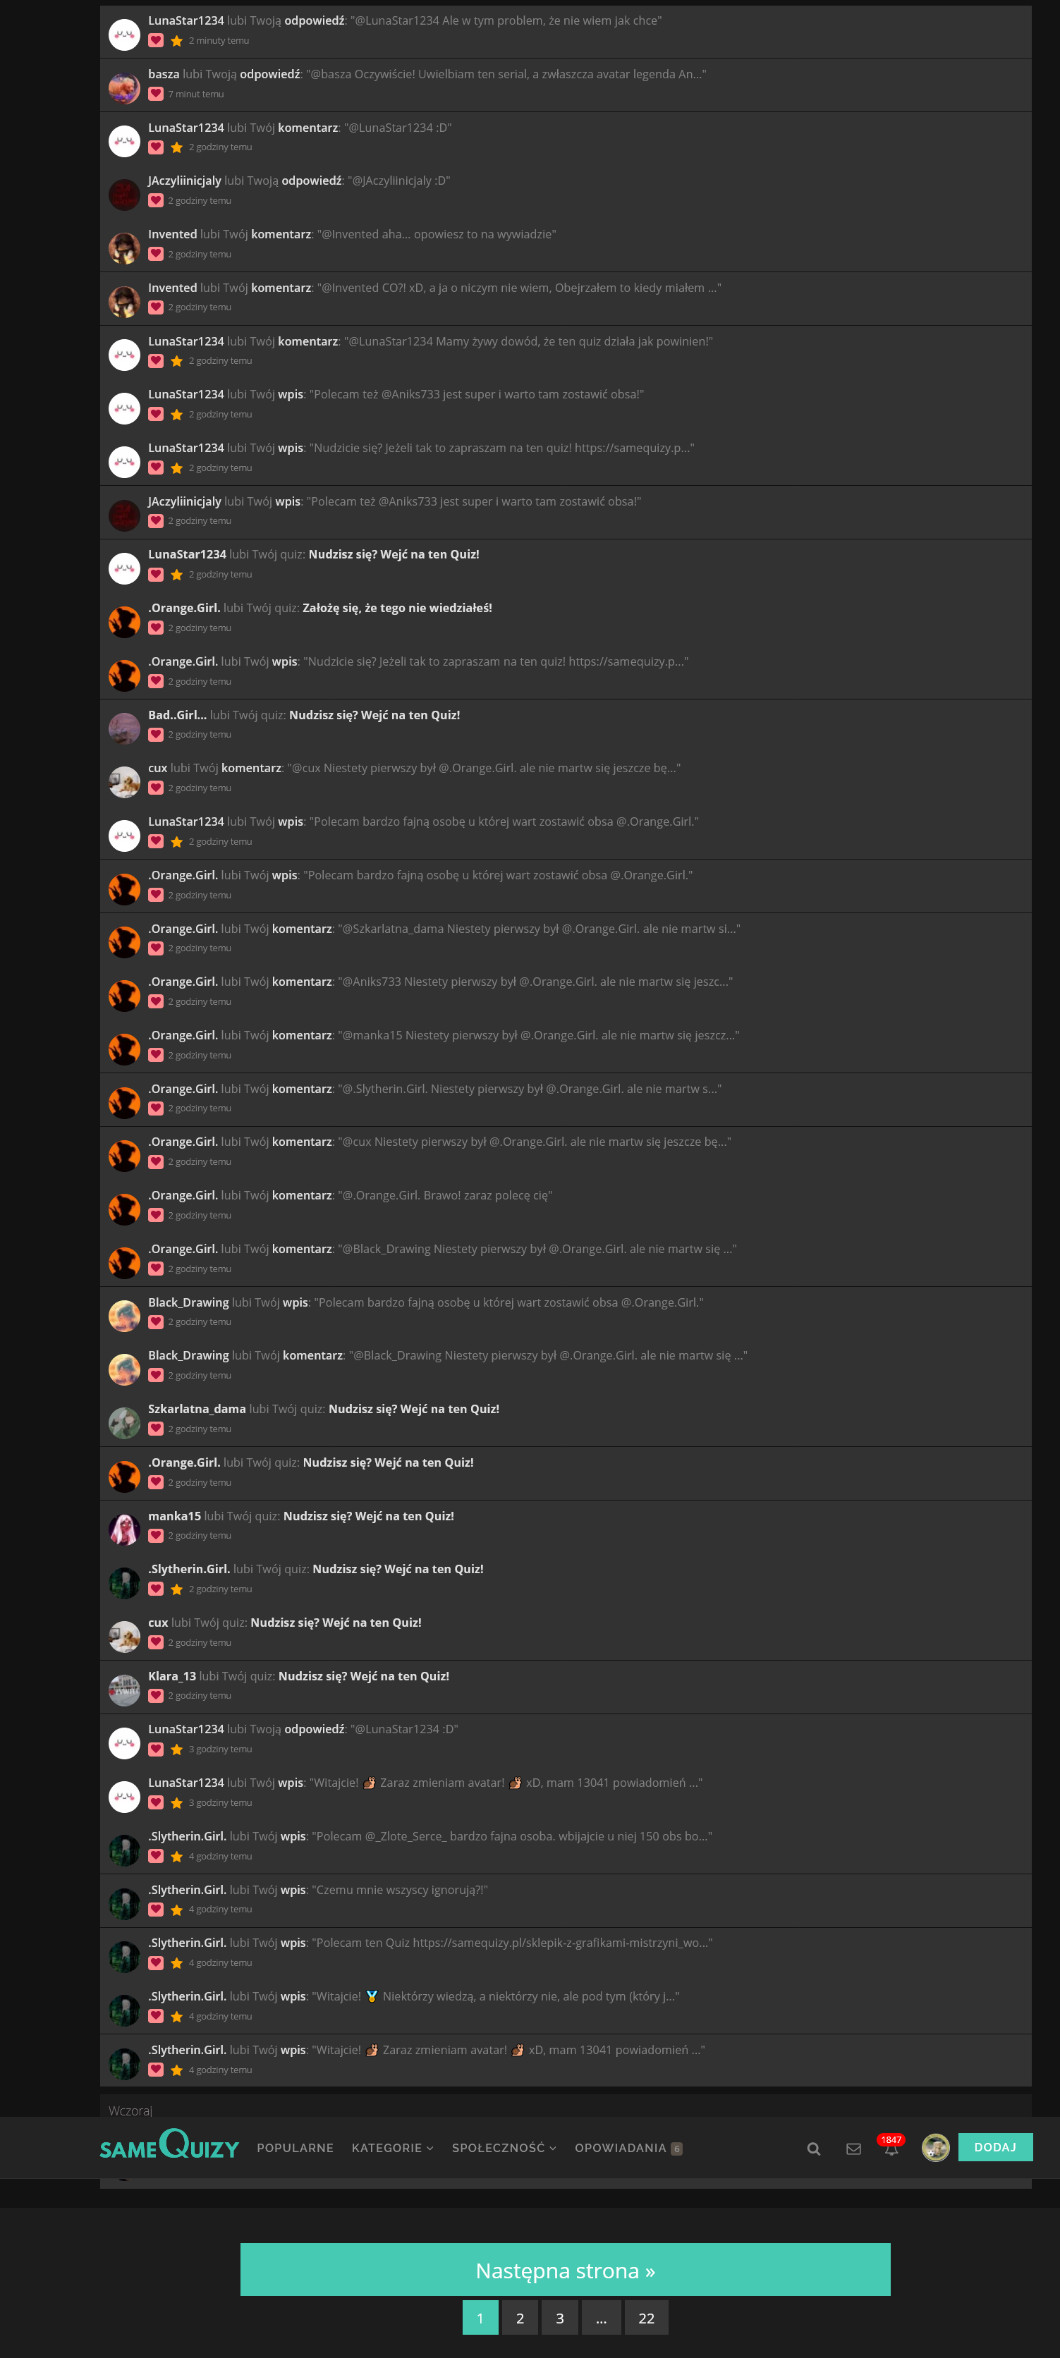Go to Następna strona
The height and width of the screenshot is (2358, 1060).
565,2270
